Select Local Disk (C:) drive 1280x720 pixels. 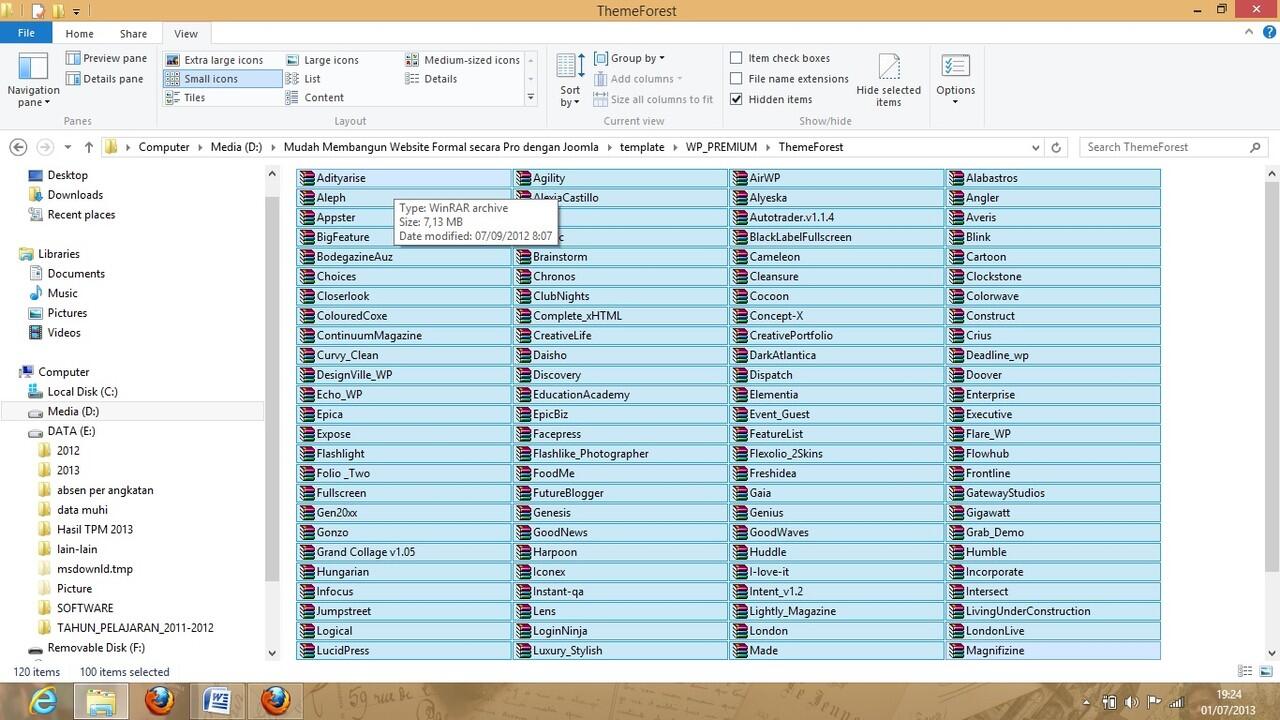pos(82,392)
